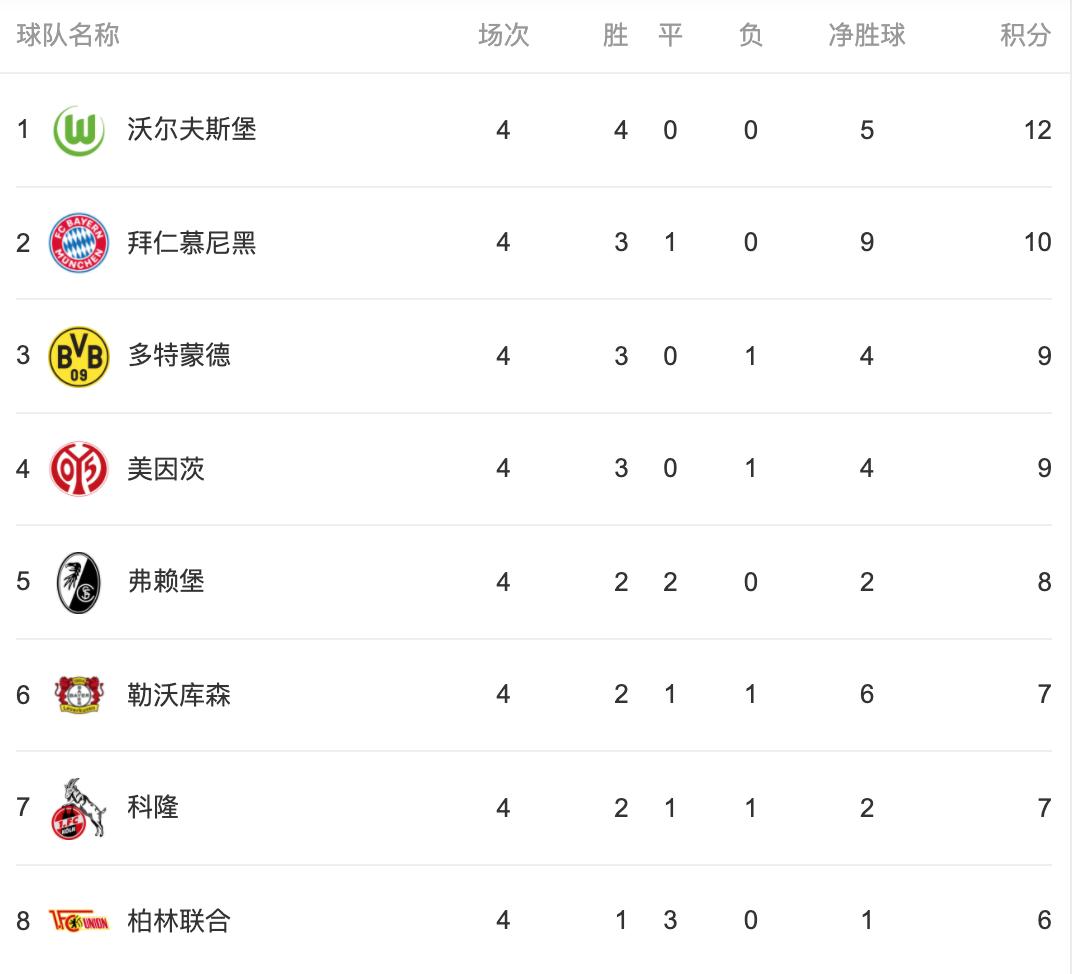Viewport: 1072px width, 974px height.
Task: Click the Wolfsburg club logo
Action: [79, 130]
